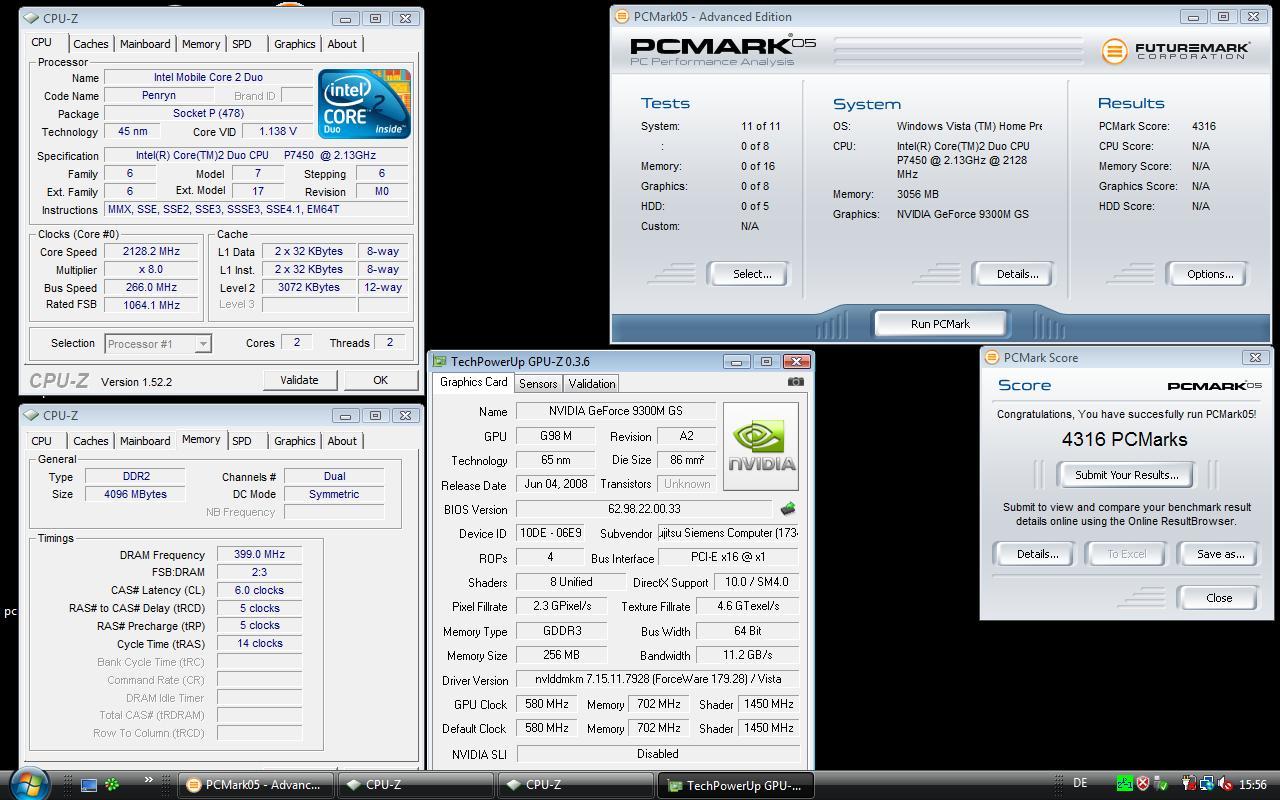
Task: Click the Validate button in CPU-Z
Action: (x=299, y=380)
